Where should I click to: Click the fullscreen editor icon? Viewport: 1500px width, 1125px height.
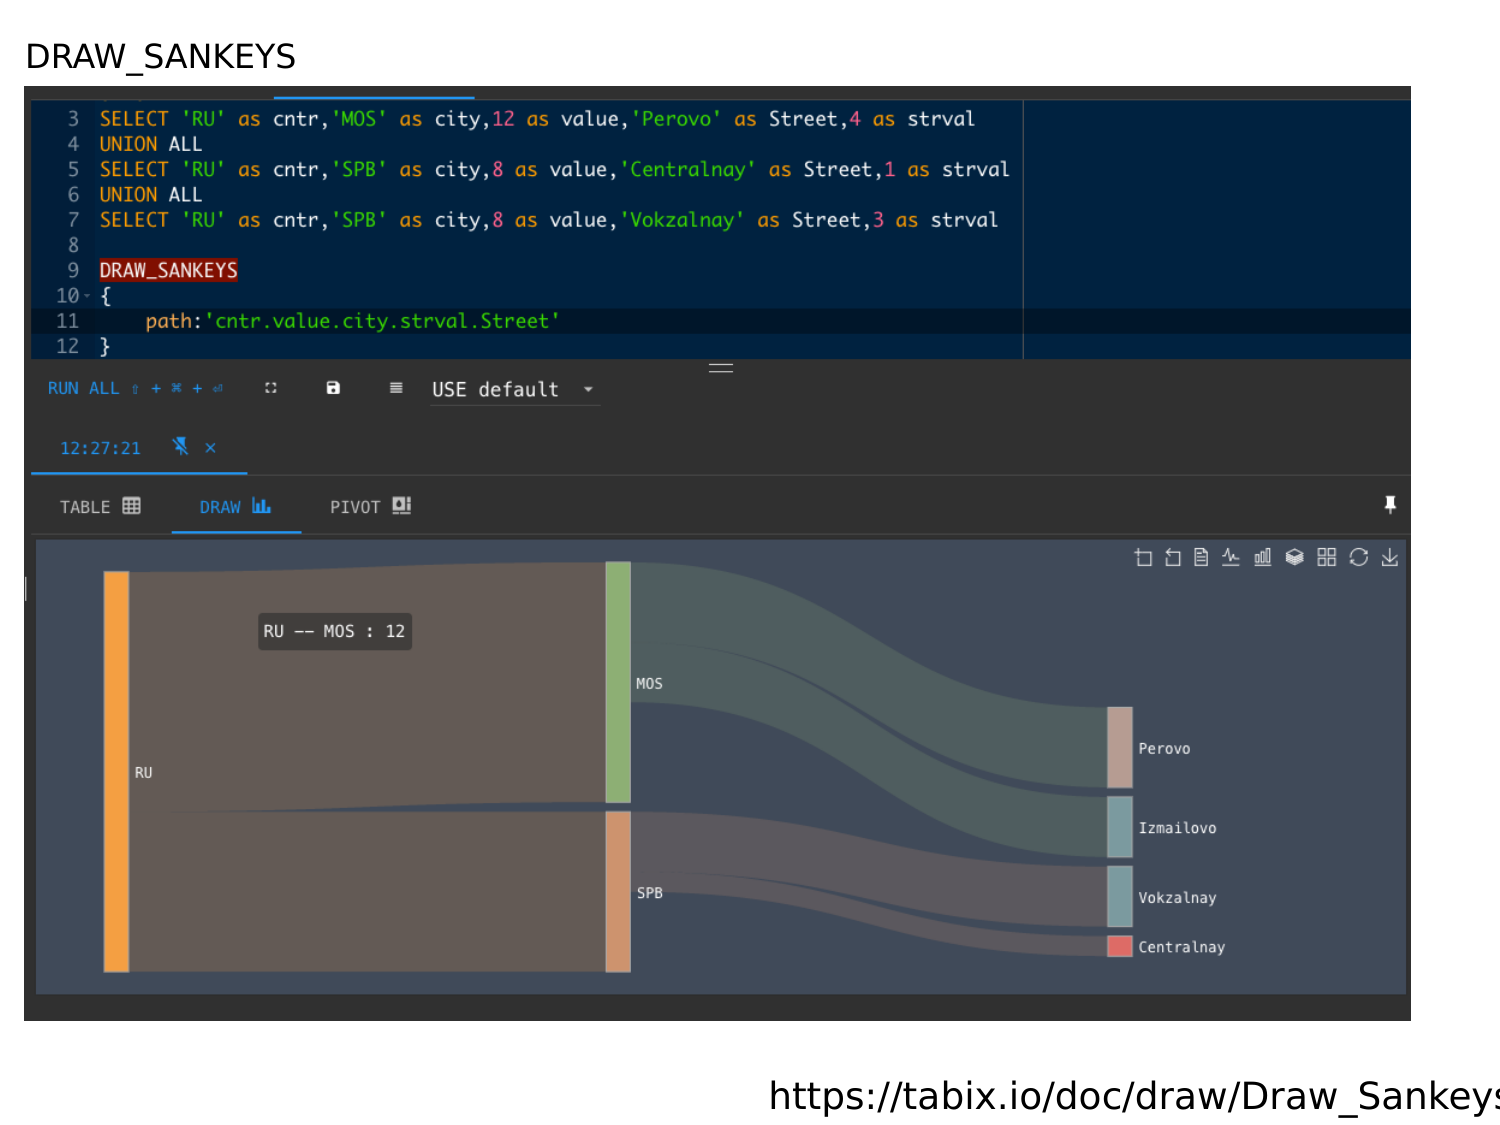pyautogui.click(x=271, y=388)
